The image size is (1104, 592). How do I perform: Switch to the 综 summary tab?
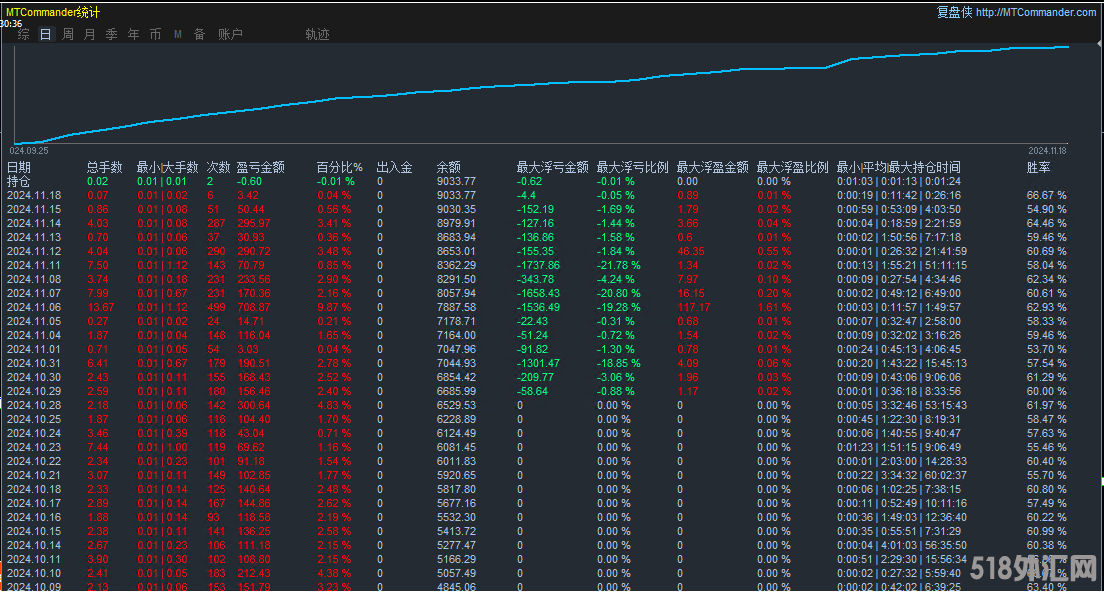(x=24, y=34)
